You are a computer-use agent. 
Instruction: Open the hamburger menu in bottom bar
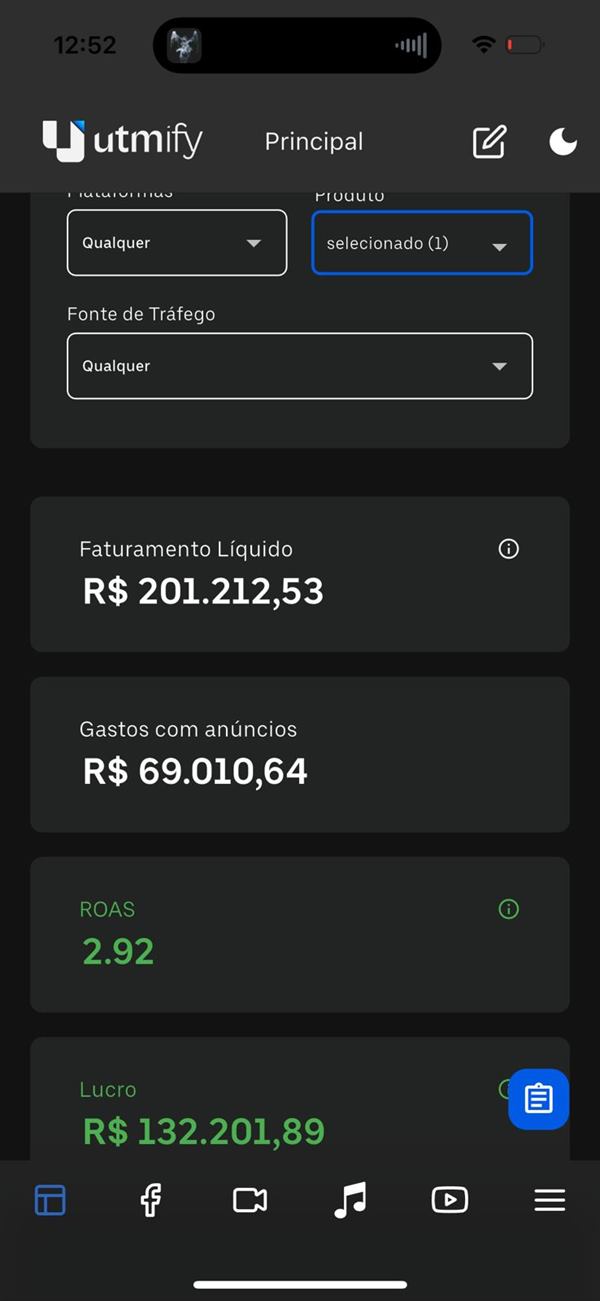tap(549, 1200)
